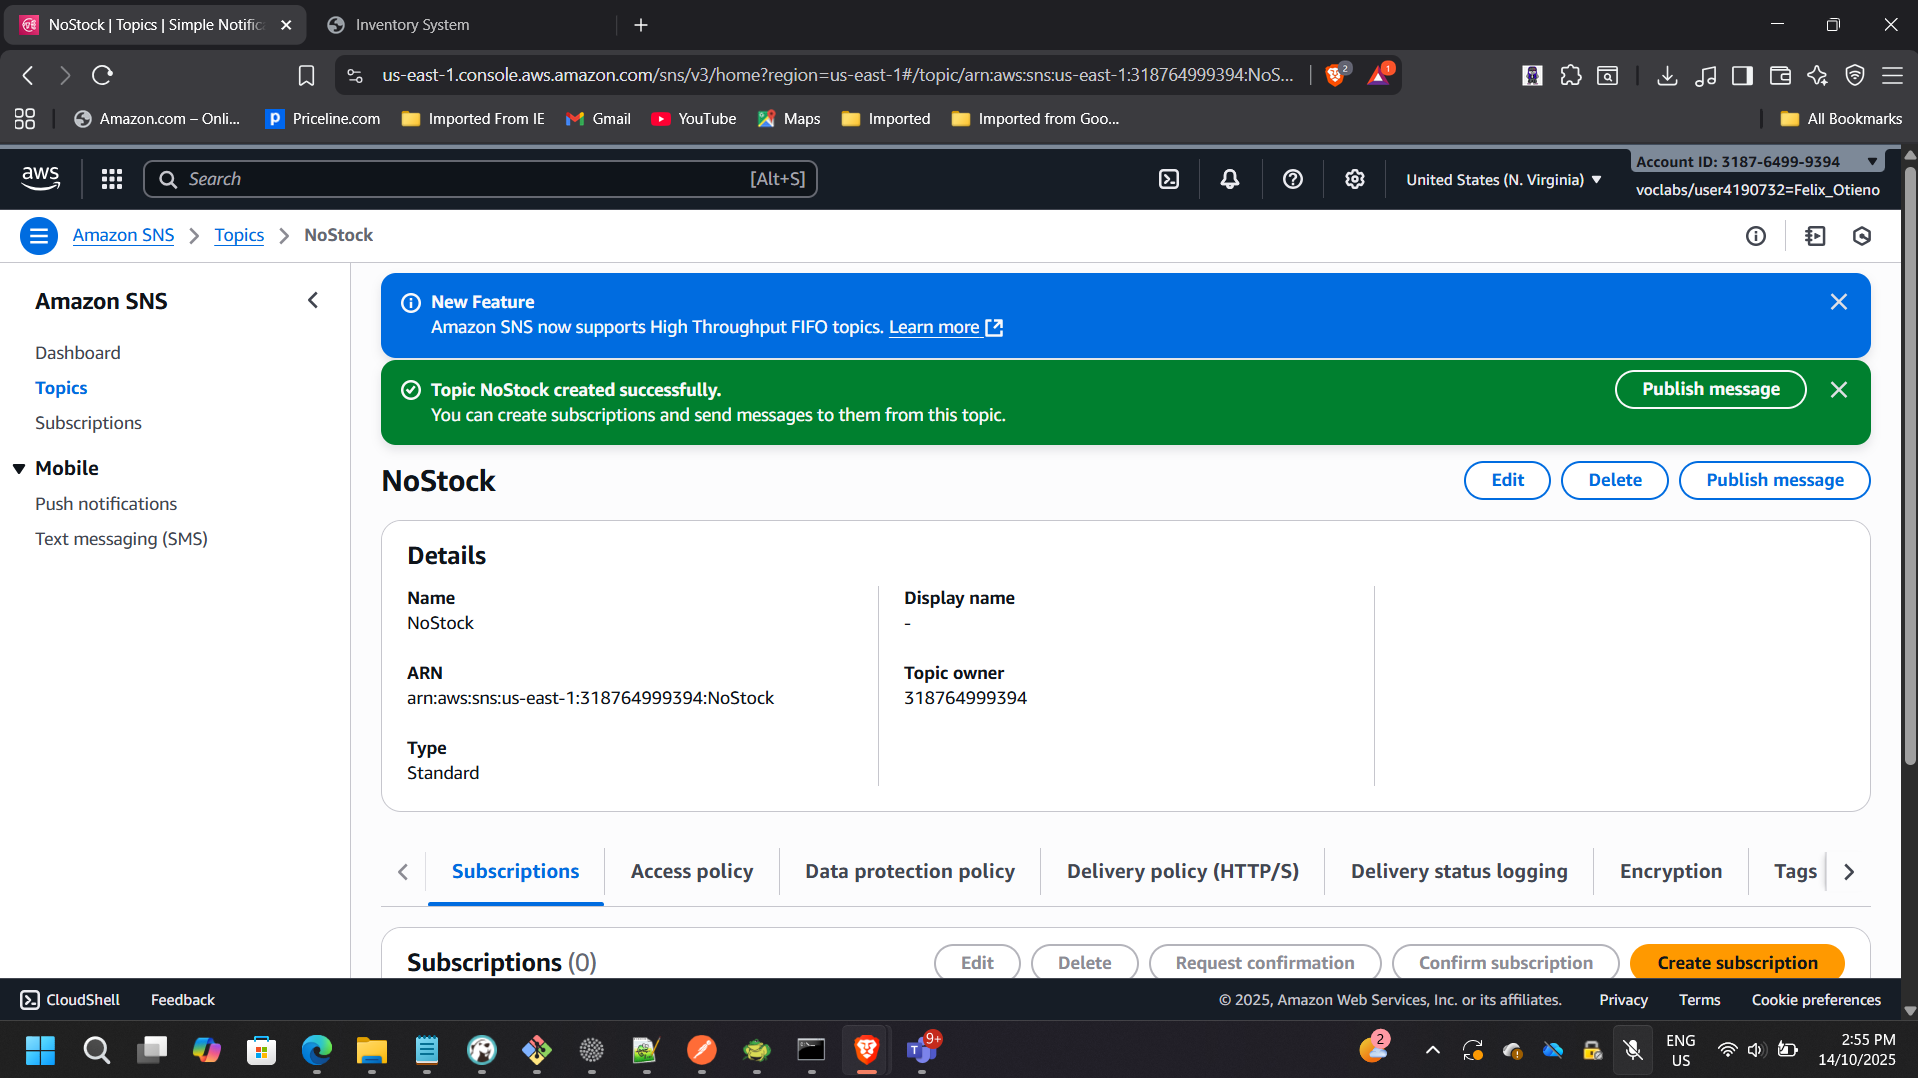Open the hamburger menu next to Amazon SNS breadcrumb
The image size is (1918, 1078).
pos(38,235)
